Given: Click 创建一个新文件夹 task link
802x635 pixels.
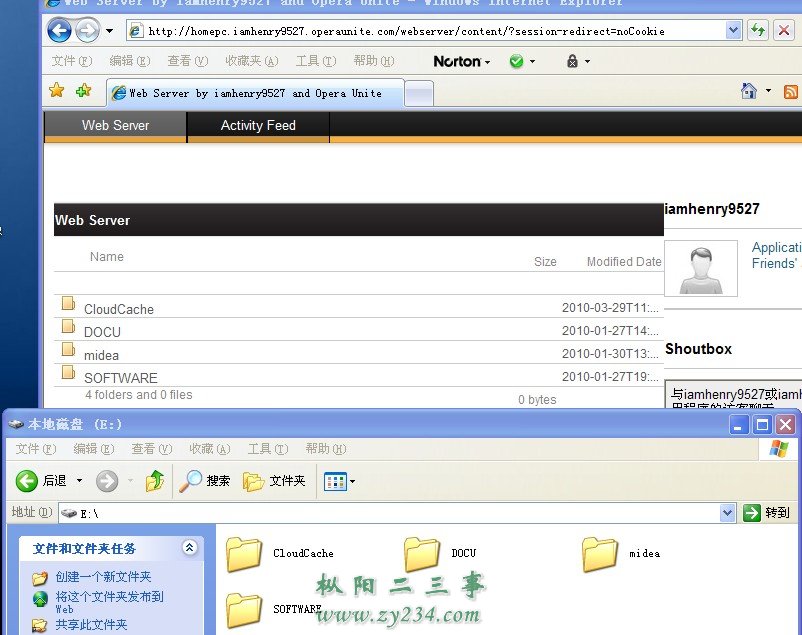Looking at the screenshot, I should [x=103, y=577].
